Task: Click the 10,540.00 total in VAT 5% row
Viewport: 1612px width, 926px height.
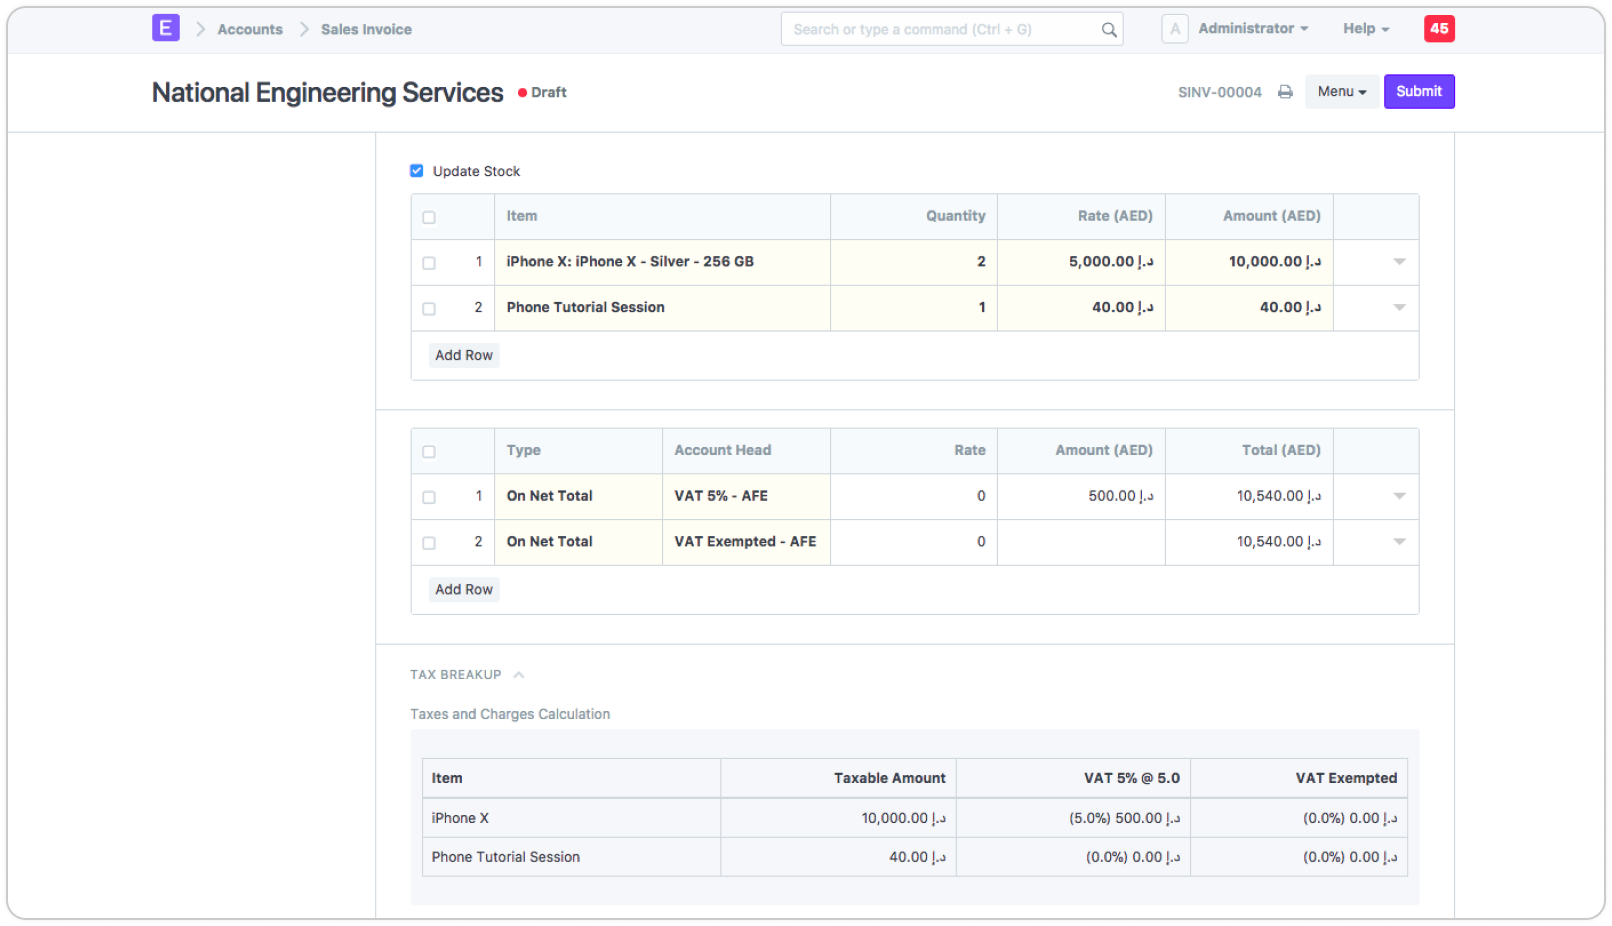Action: tap(1249, 496)
